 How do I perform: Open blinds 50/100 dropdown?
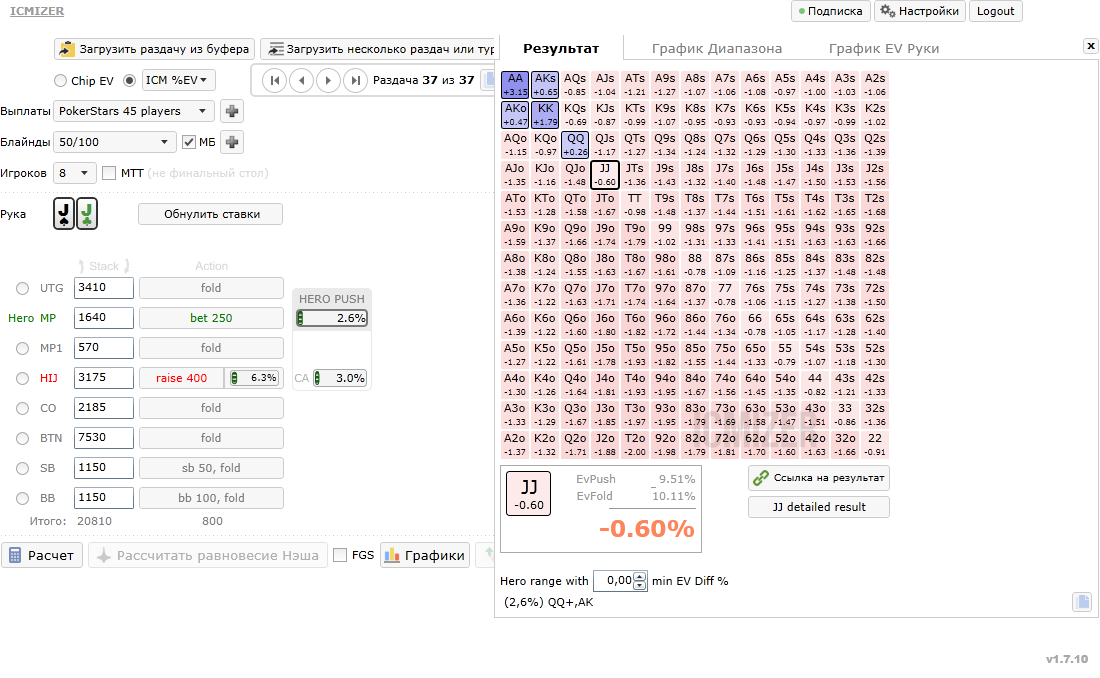pos(114,142)
